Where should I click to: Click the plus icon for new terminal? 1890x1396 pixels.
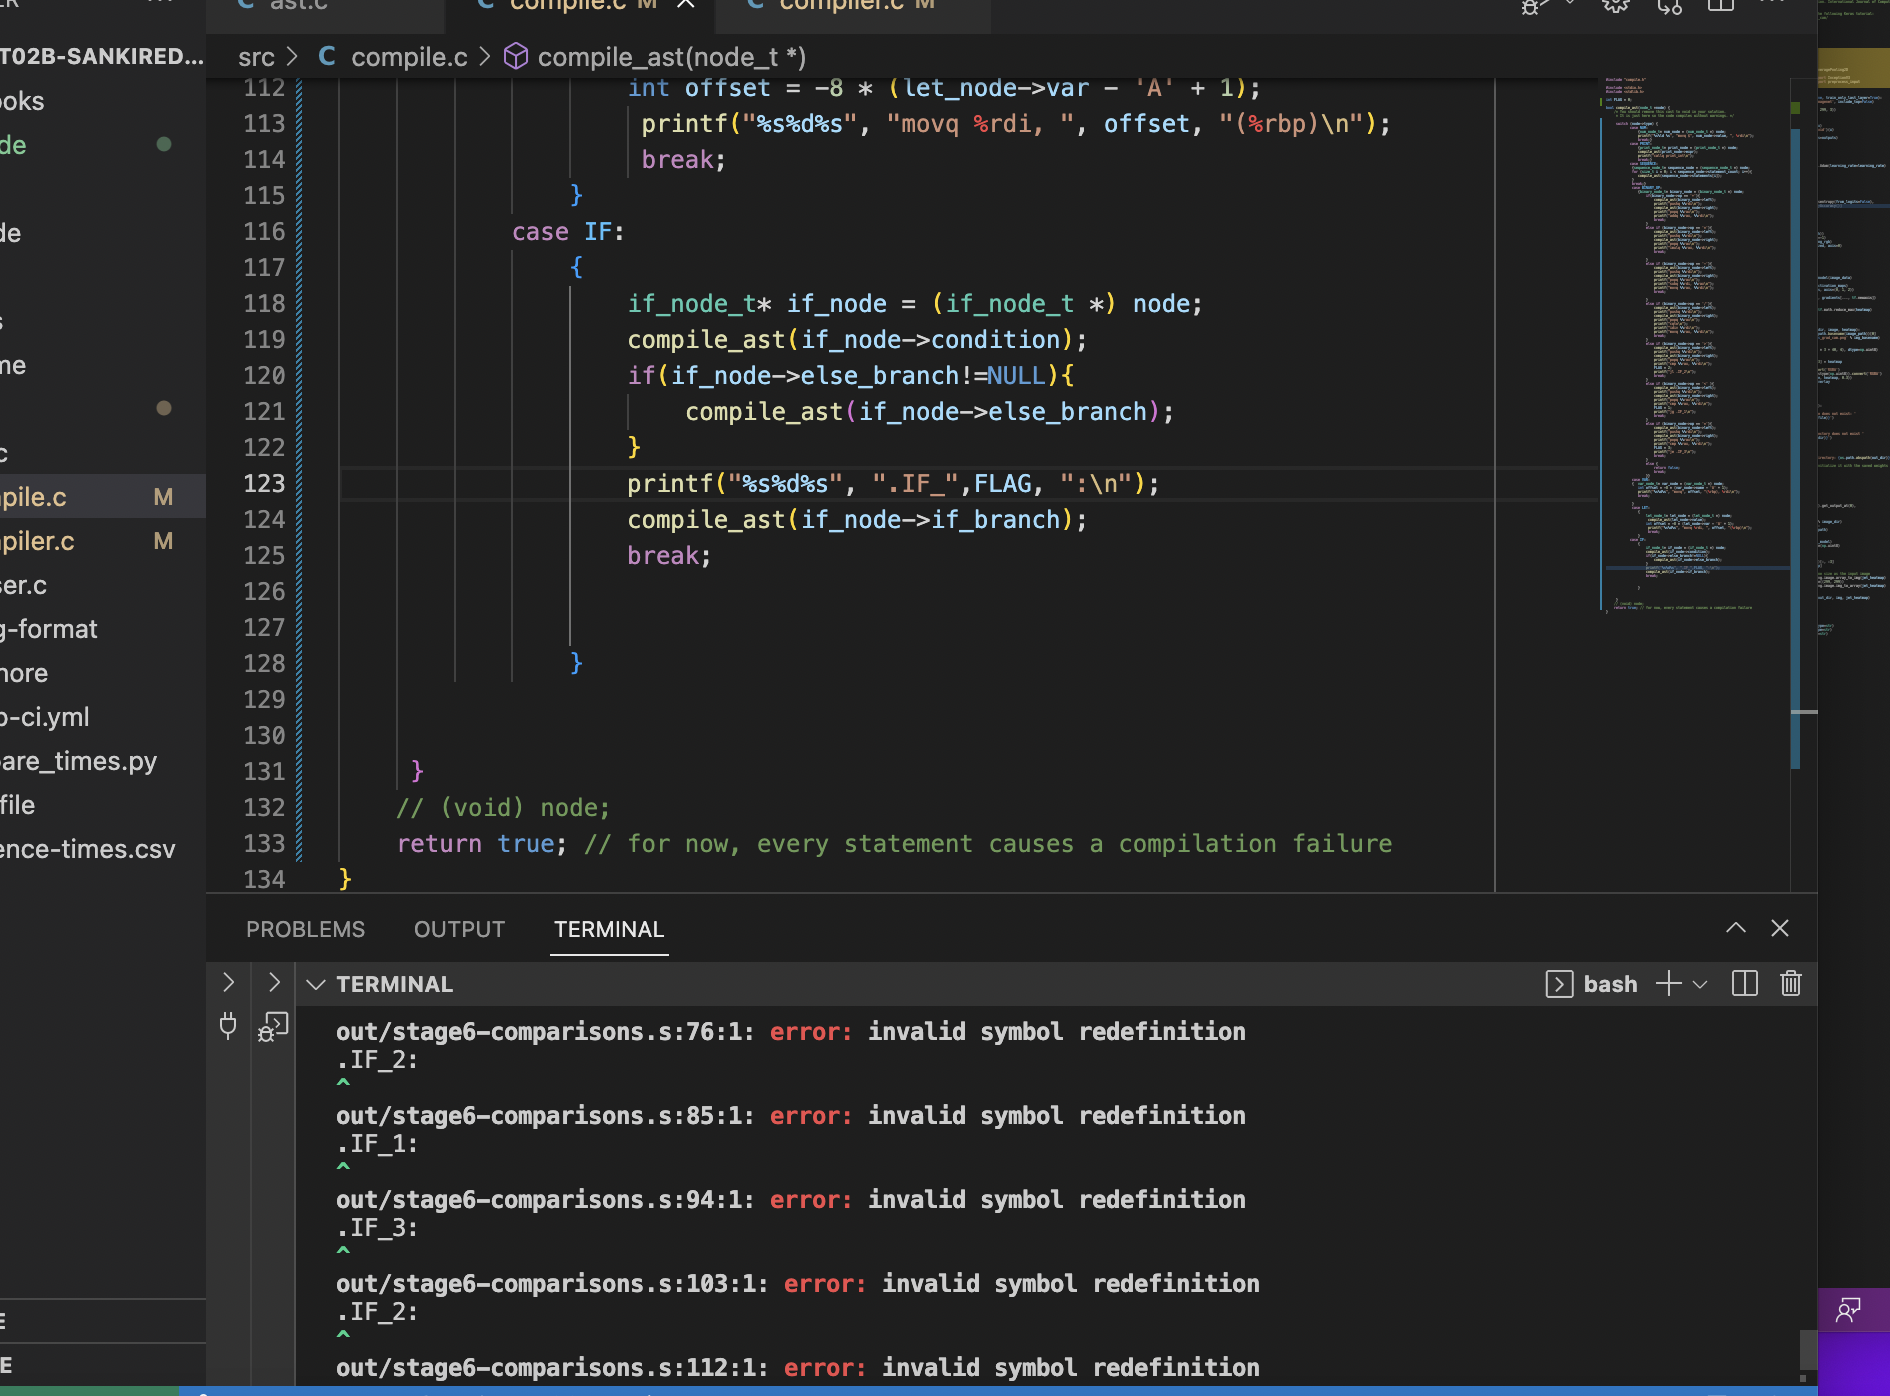click(x=1667, y=984)
